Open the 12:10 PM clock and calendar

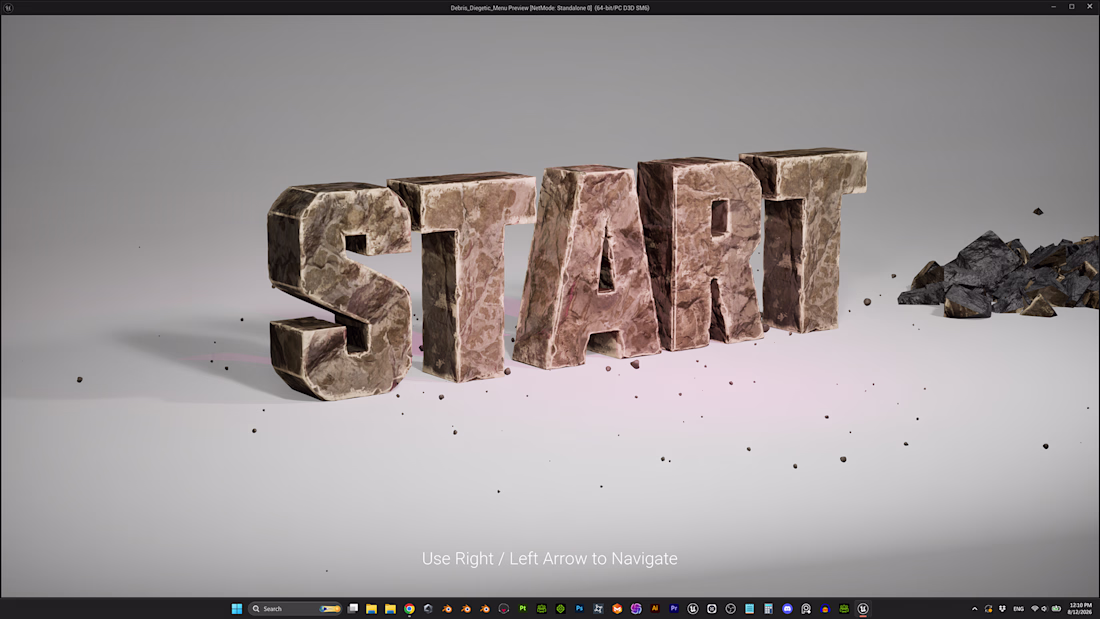pos(1080,608)
